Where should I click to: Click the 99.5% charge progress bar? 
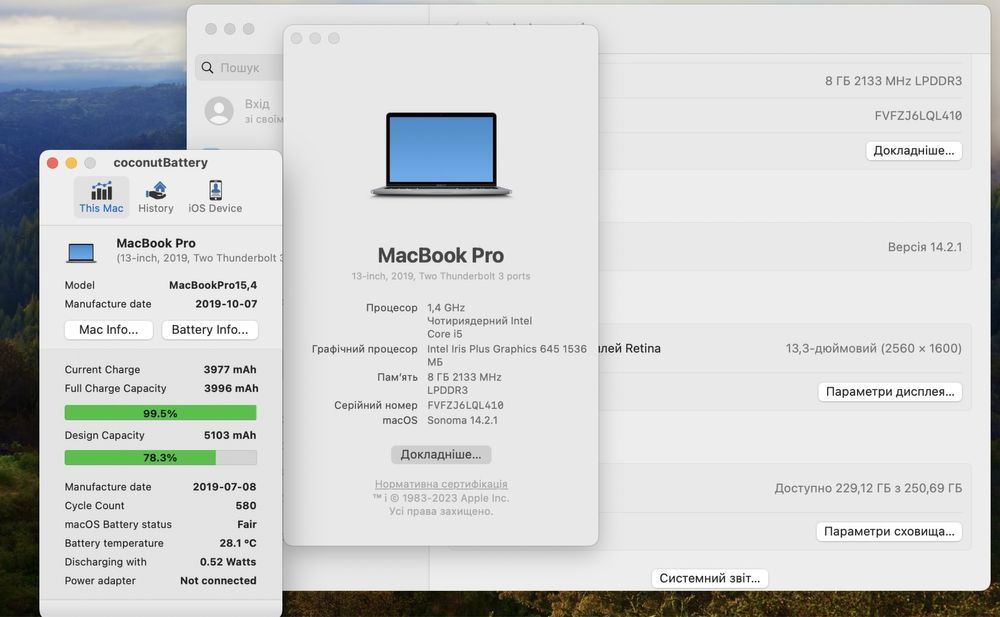(160, 413)
